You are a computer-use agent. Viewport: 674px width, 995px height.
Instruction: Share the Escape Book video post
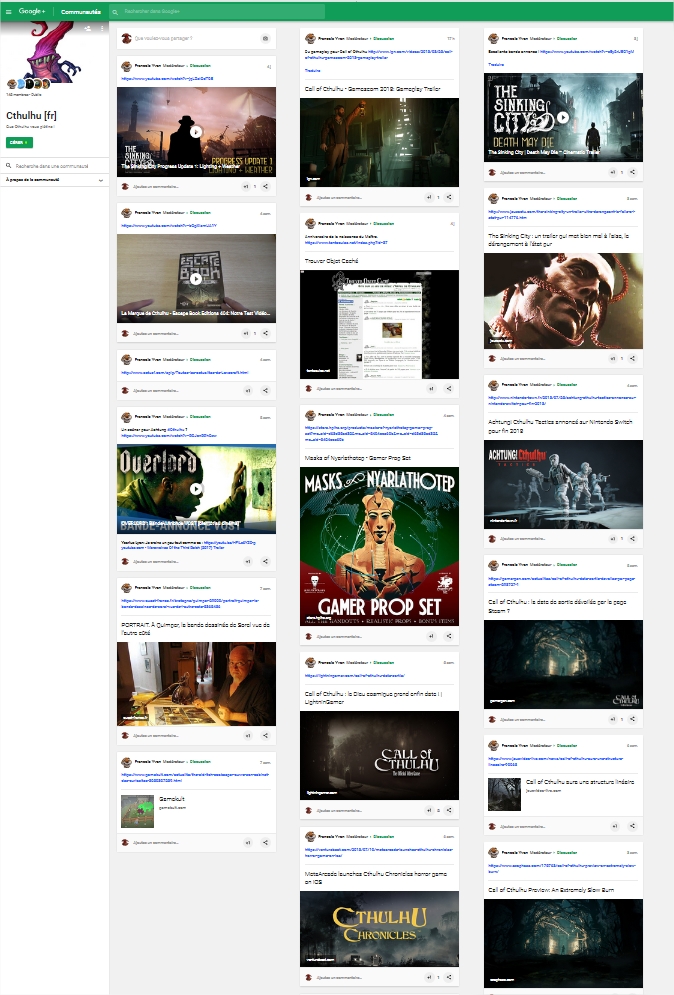(265, 333)
